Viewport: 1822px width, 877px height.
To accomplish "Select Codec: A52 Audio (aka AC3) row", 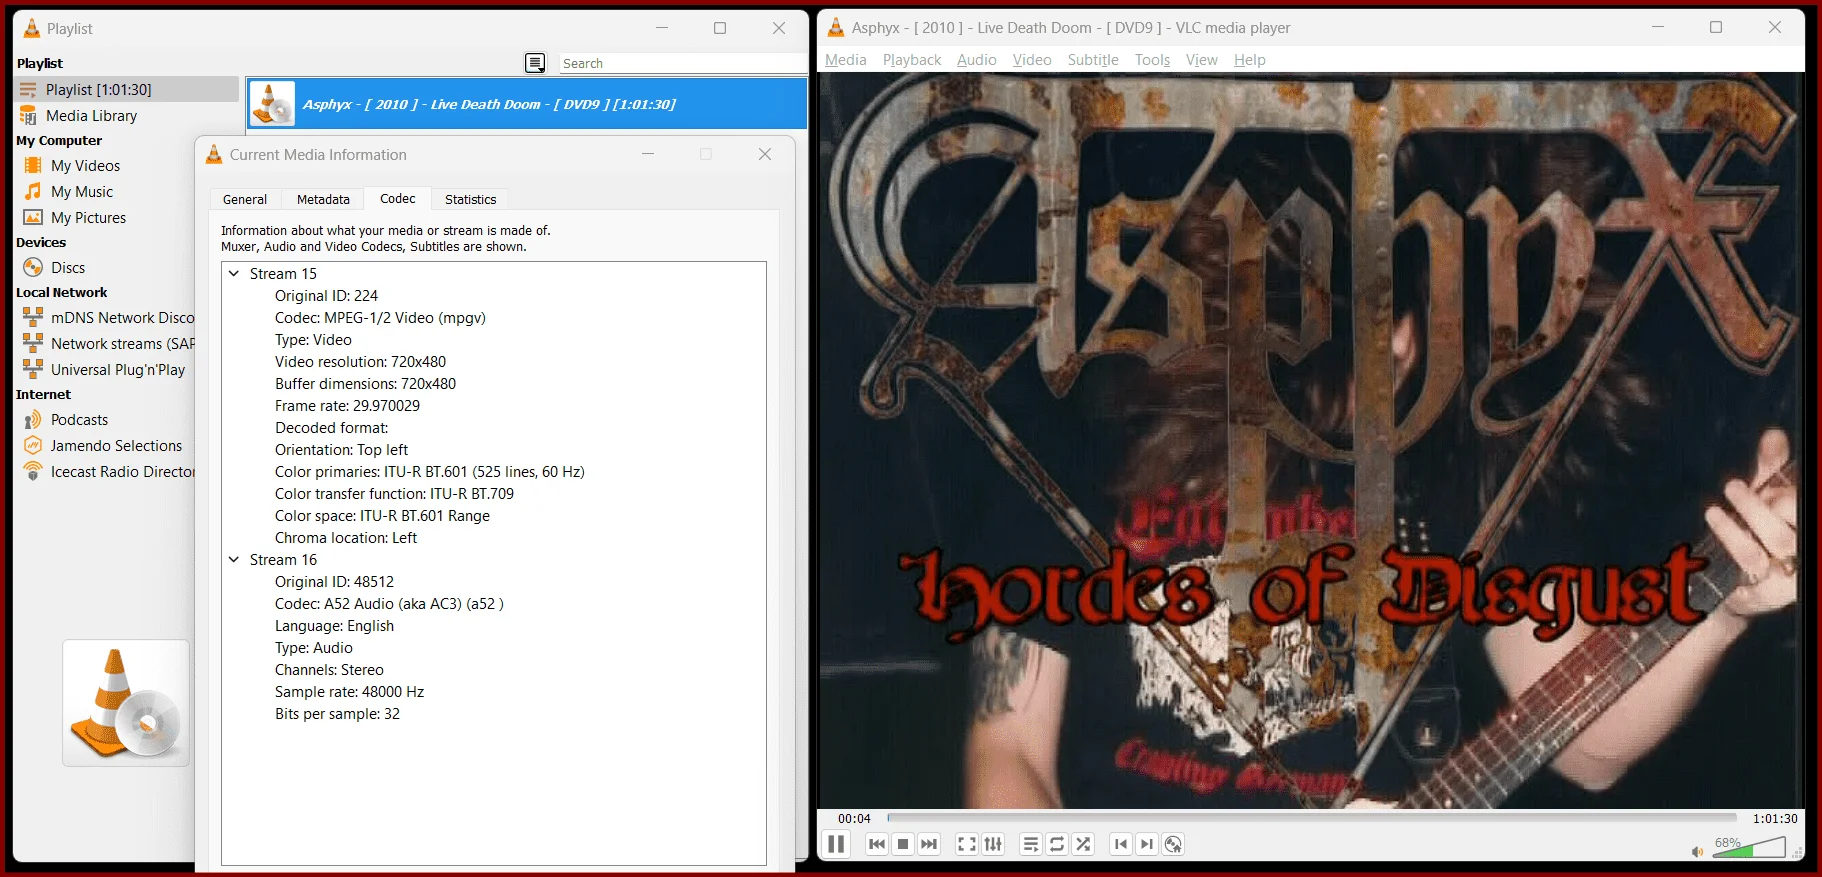I will 389,604.
